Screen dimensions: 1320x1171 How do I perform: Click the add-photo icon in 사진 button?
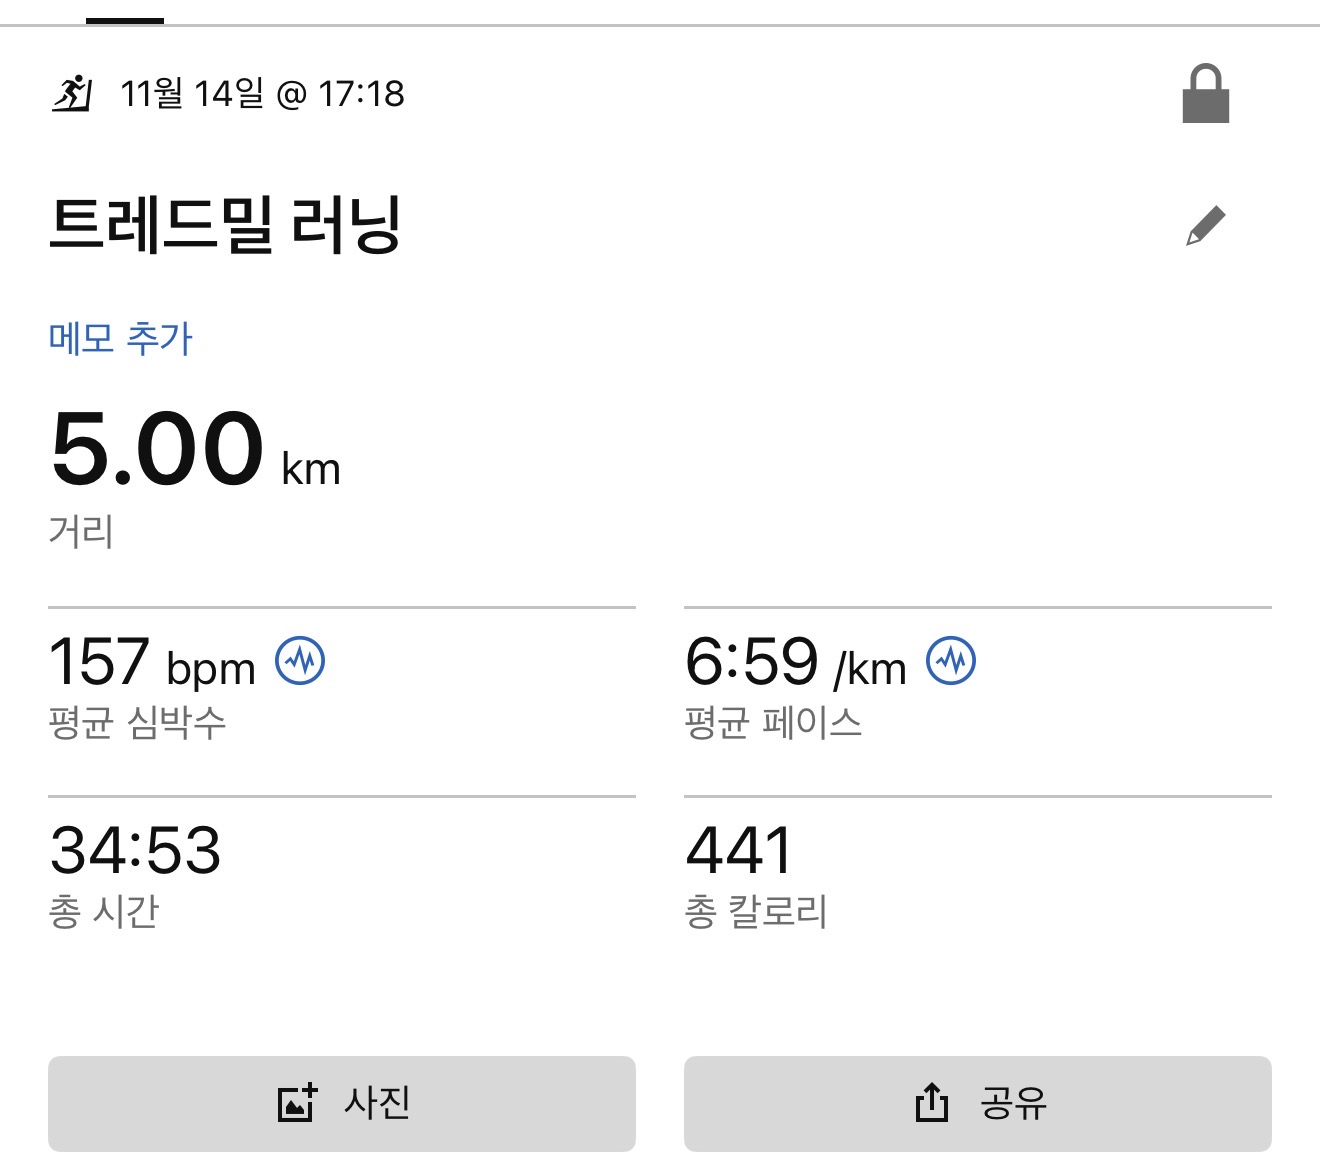coord(296,1103)
